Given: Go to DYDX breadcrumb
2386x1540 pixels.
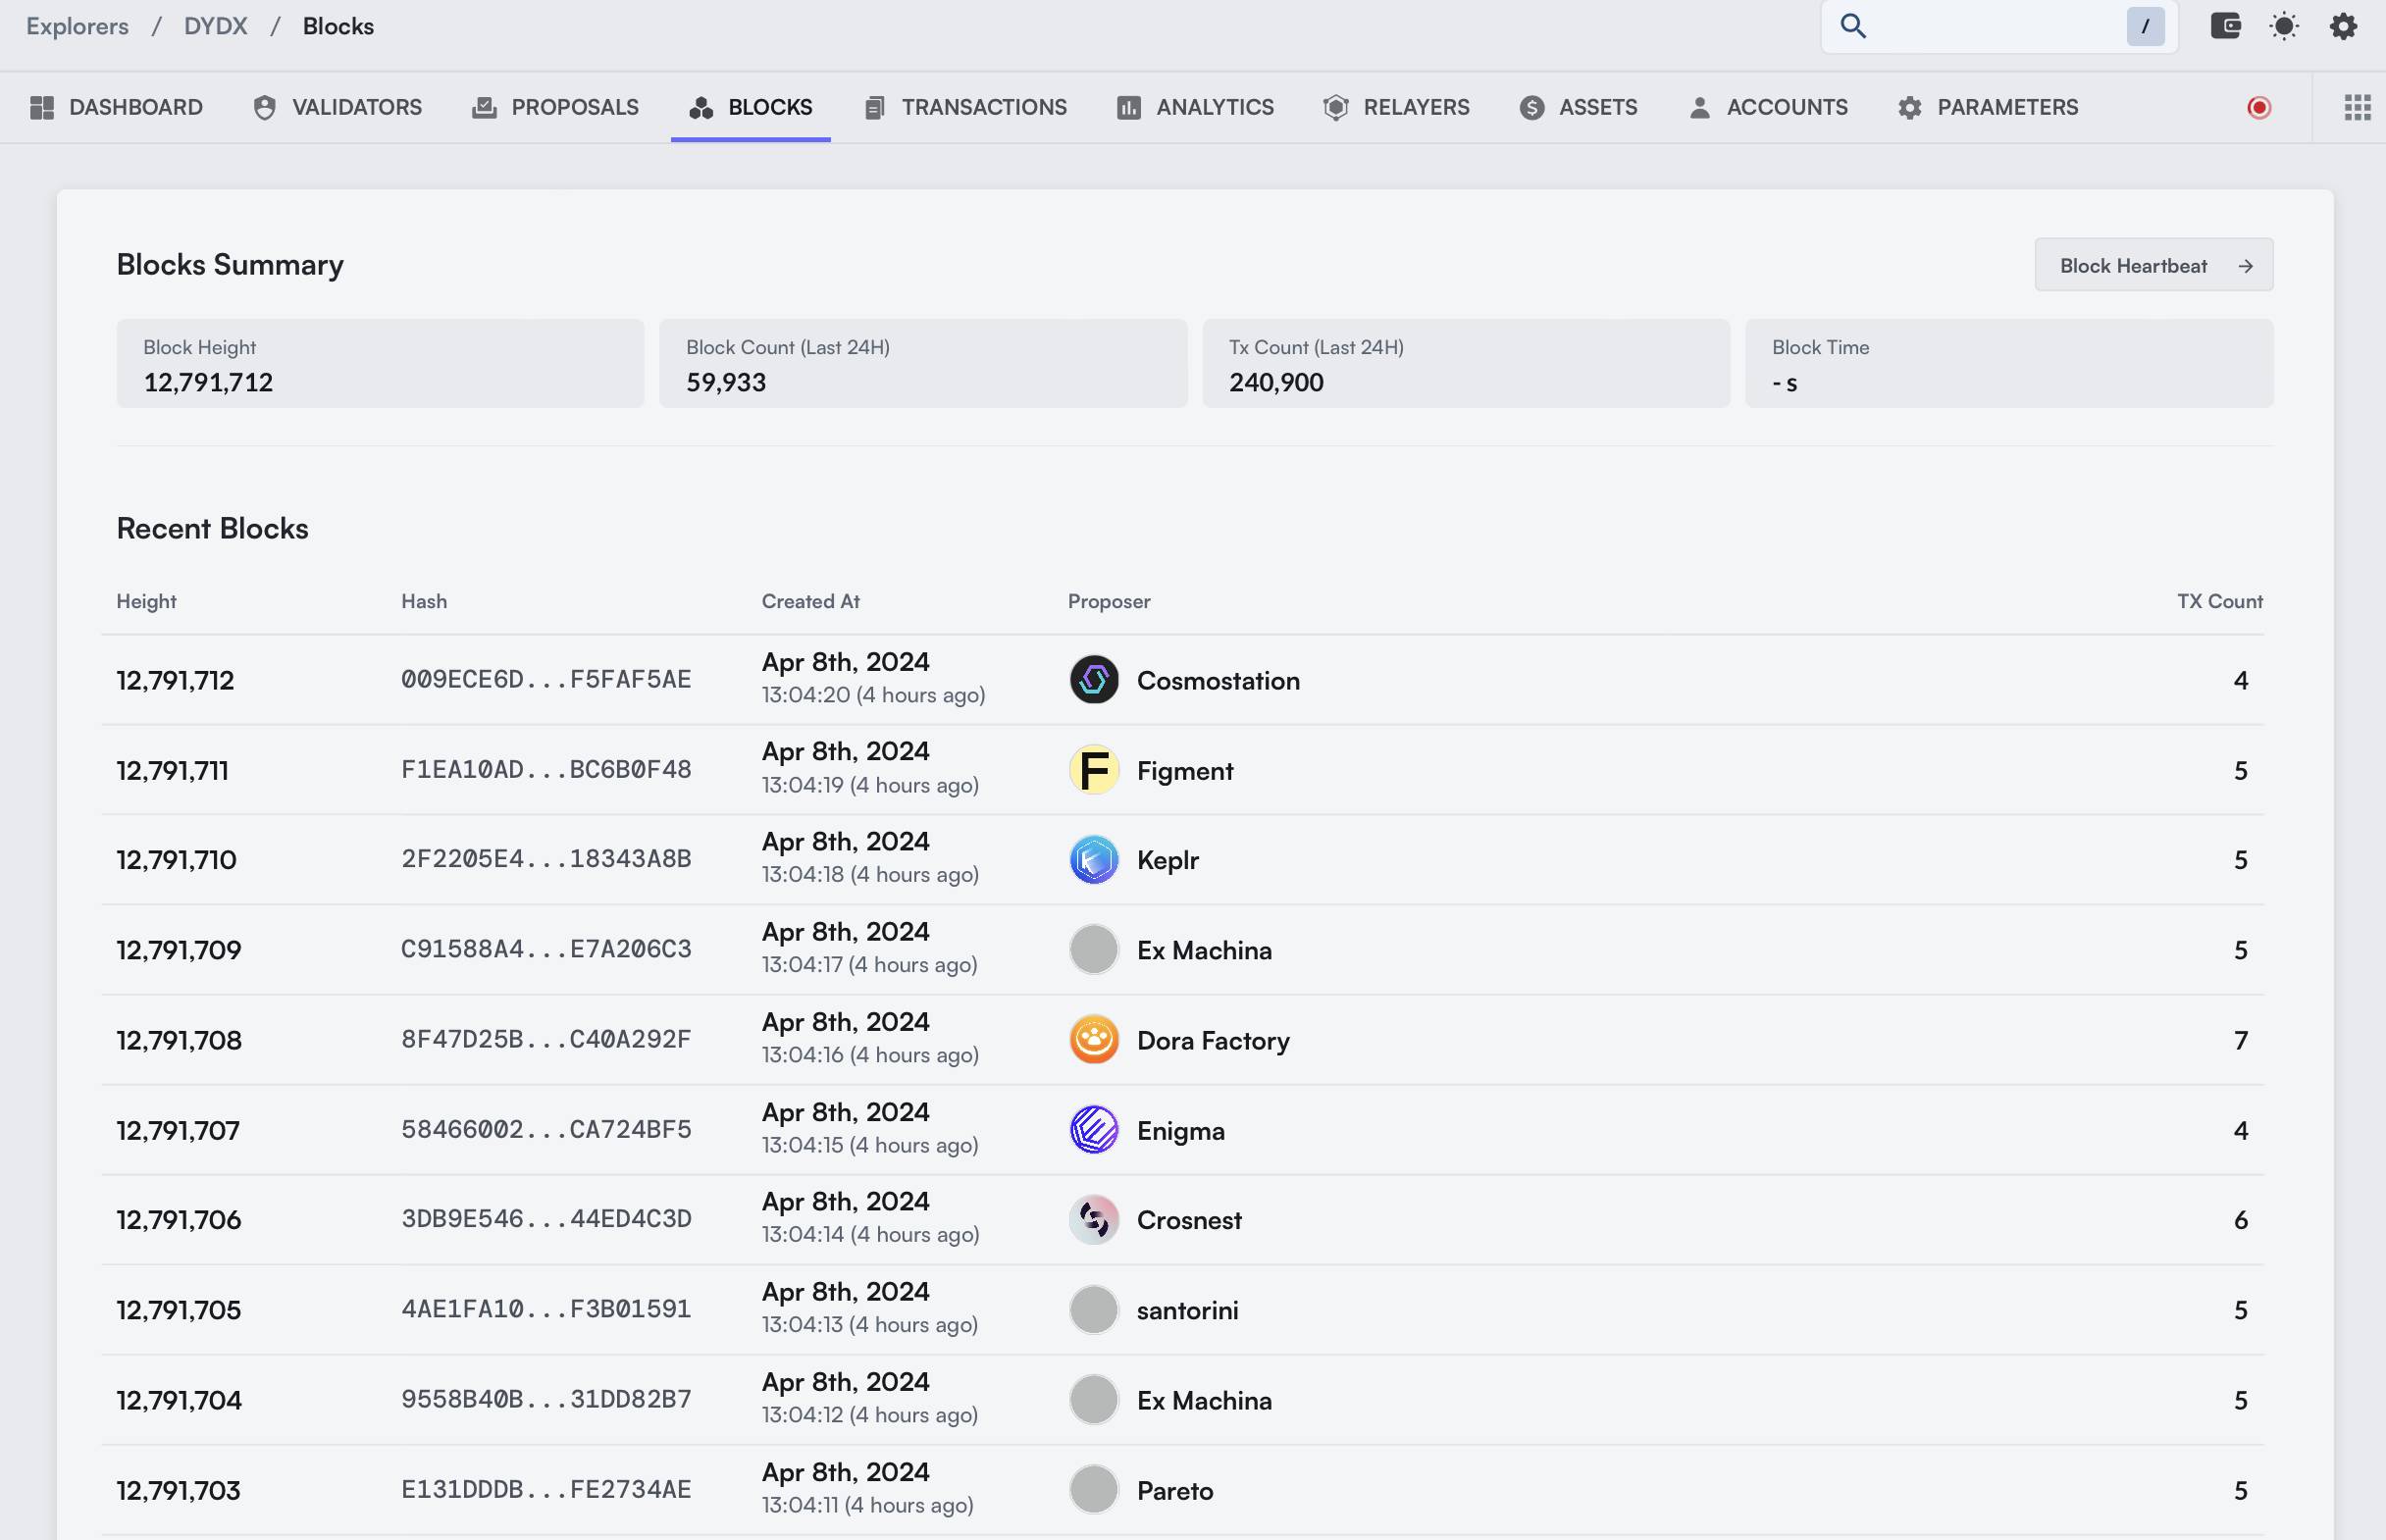Looking at the screenshot, I should pyautogui.click(x=215, y=26).
